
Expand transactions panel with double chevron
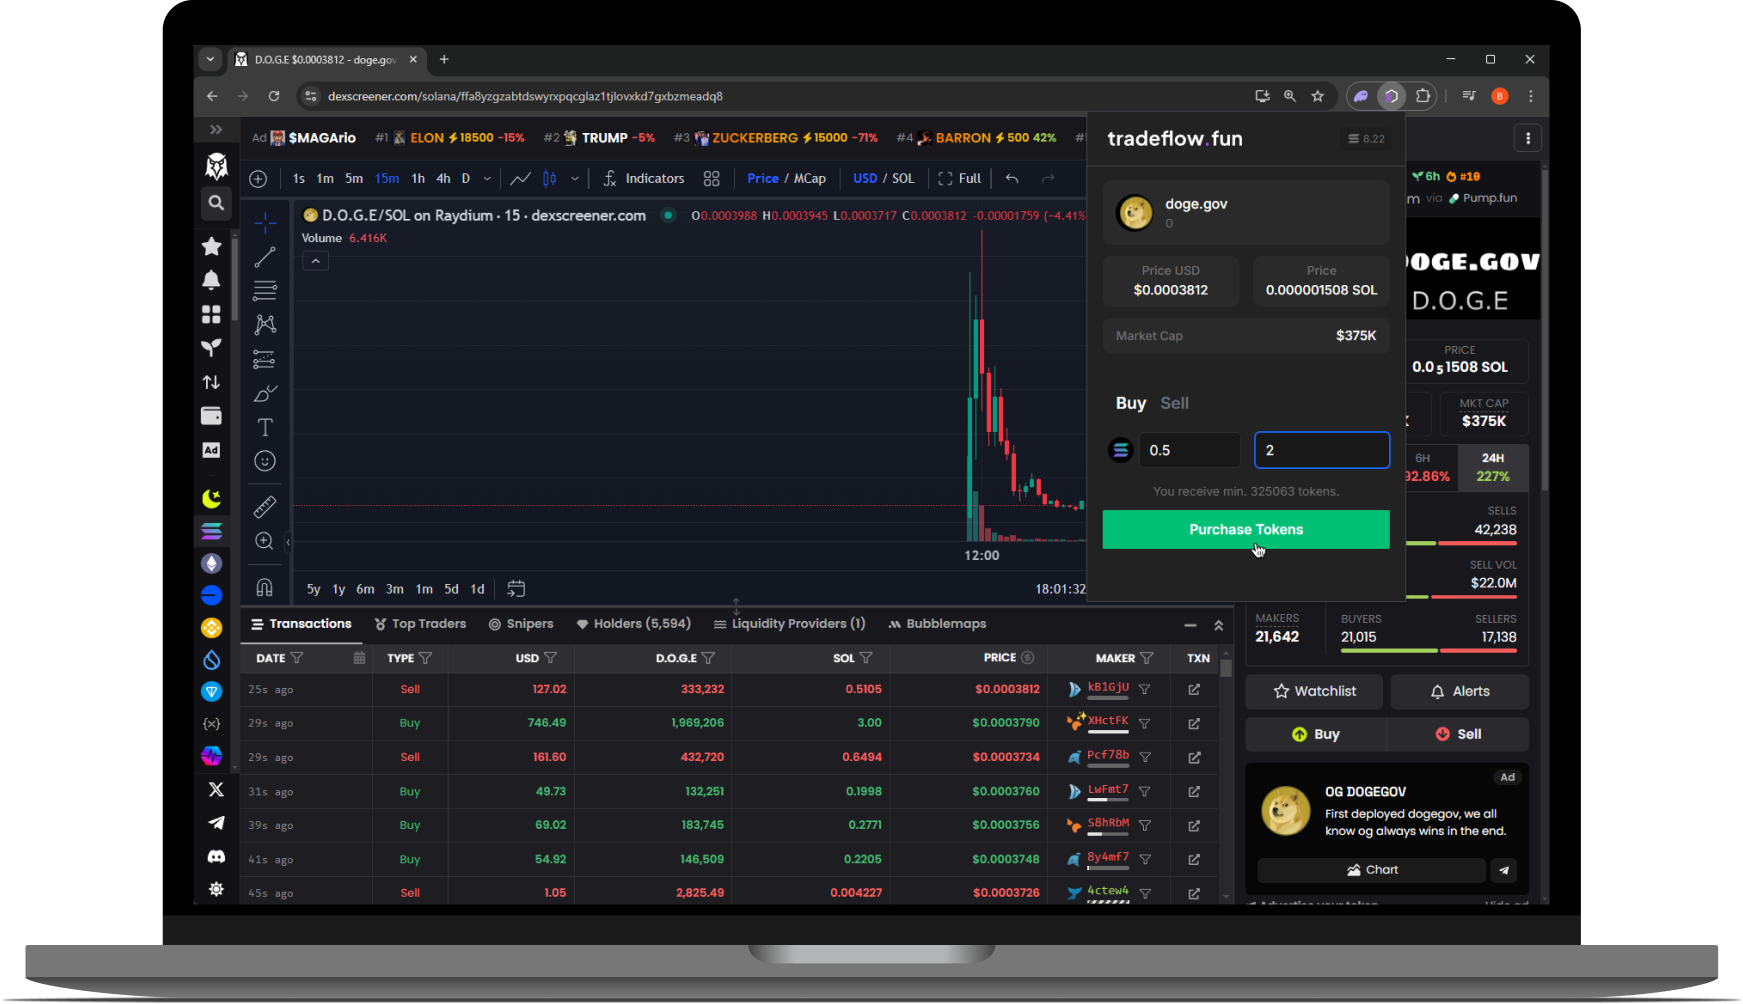tap(1218, 625)
